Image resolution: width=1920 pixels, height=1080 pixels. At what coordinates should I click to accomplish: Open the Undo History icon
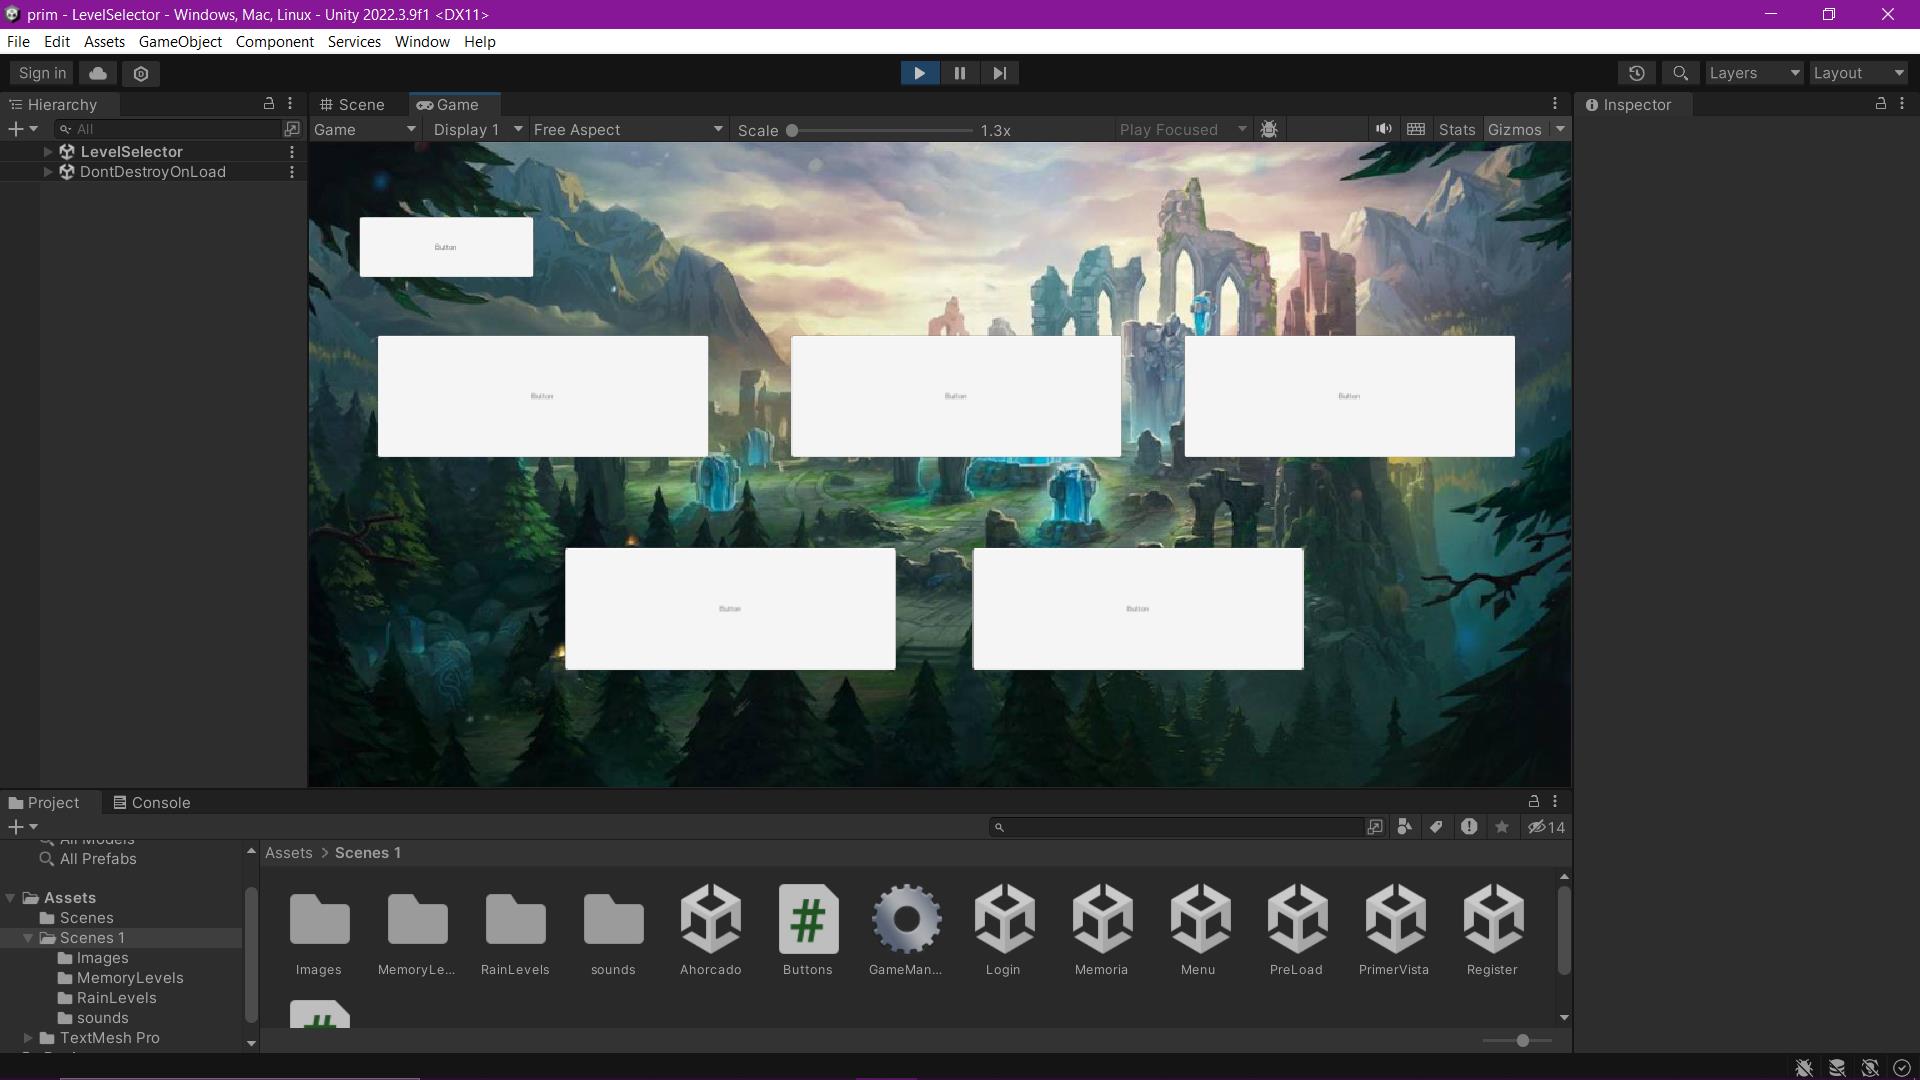pos(1636,73)
